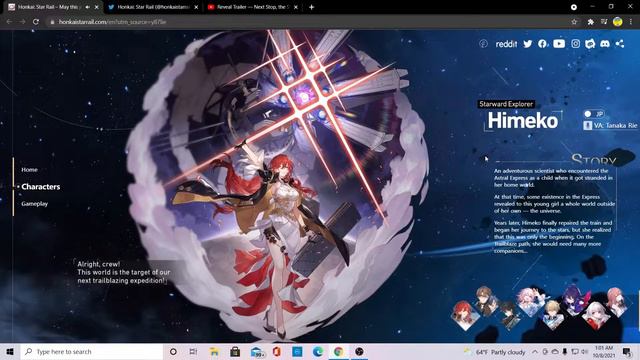Open a new browser tab

coord(311,7)
